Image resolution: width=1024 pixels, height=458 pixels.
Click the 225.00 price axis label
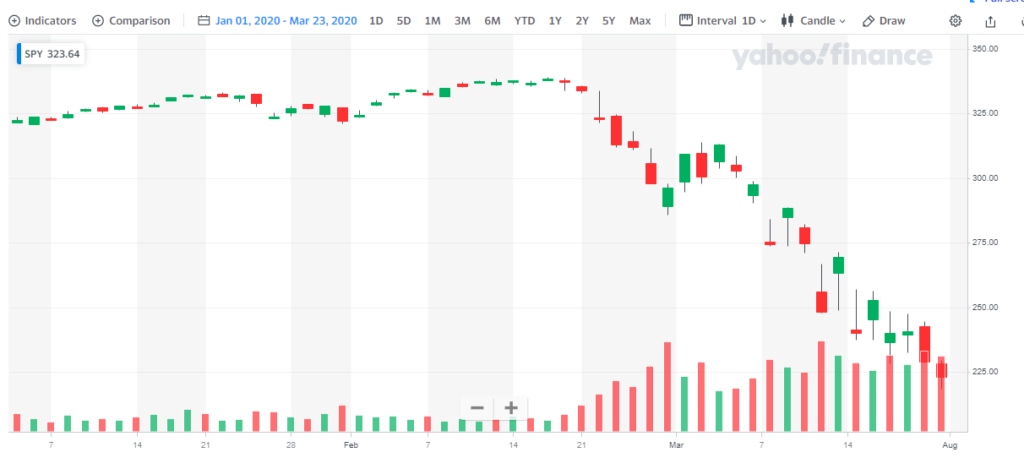985,372
